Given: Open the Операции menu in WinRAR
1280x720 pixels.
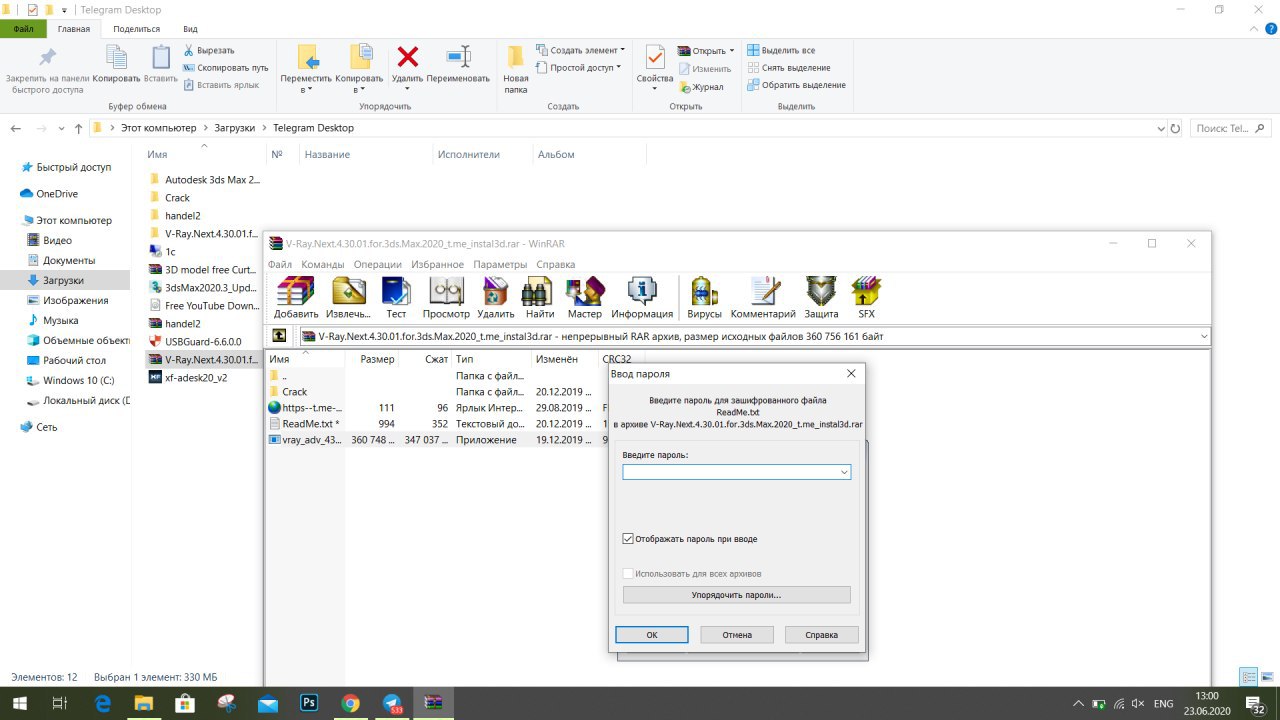Looking at the screenshot, I should pos(377,264).
